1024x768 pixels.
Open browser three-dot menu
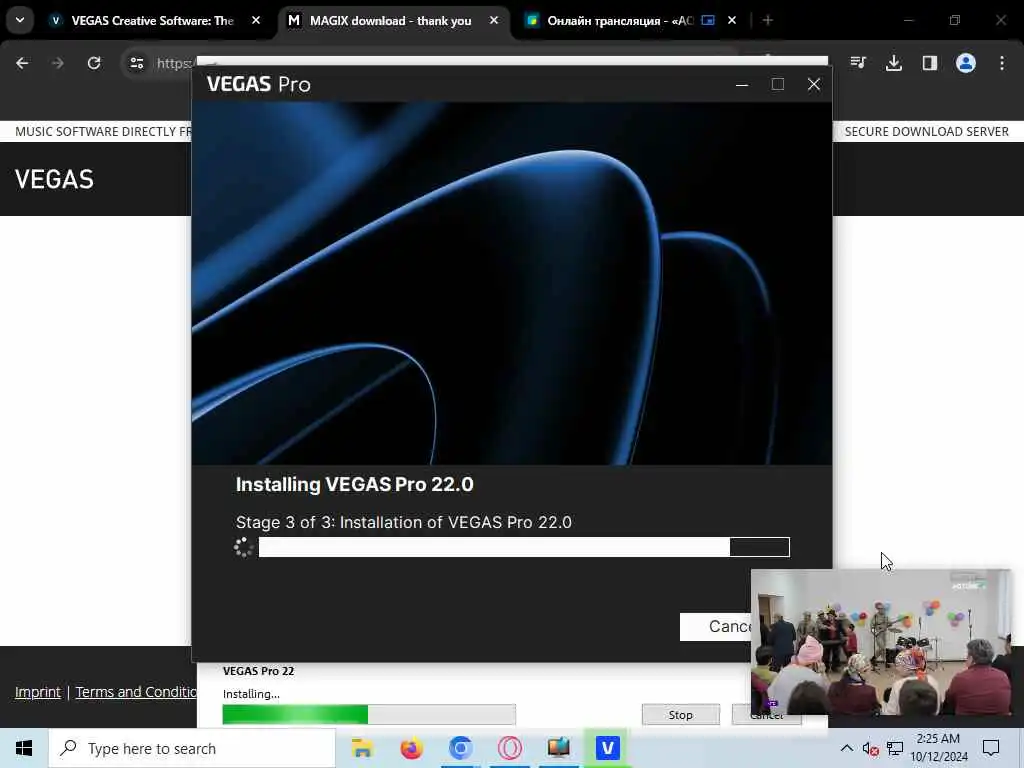coord(1002,63)
